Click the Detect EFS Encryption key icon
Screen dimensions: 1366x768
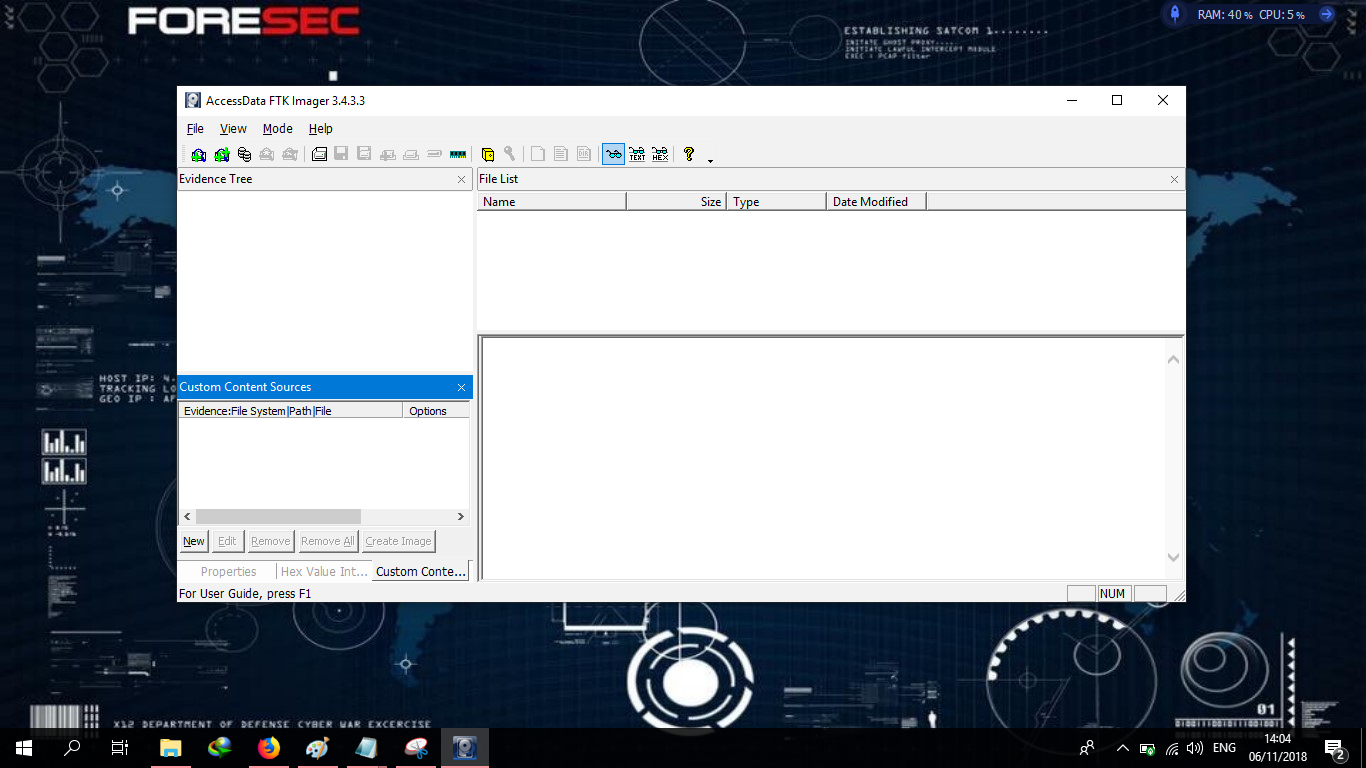[510, 154]
